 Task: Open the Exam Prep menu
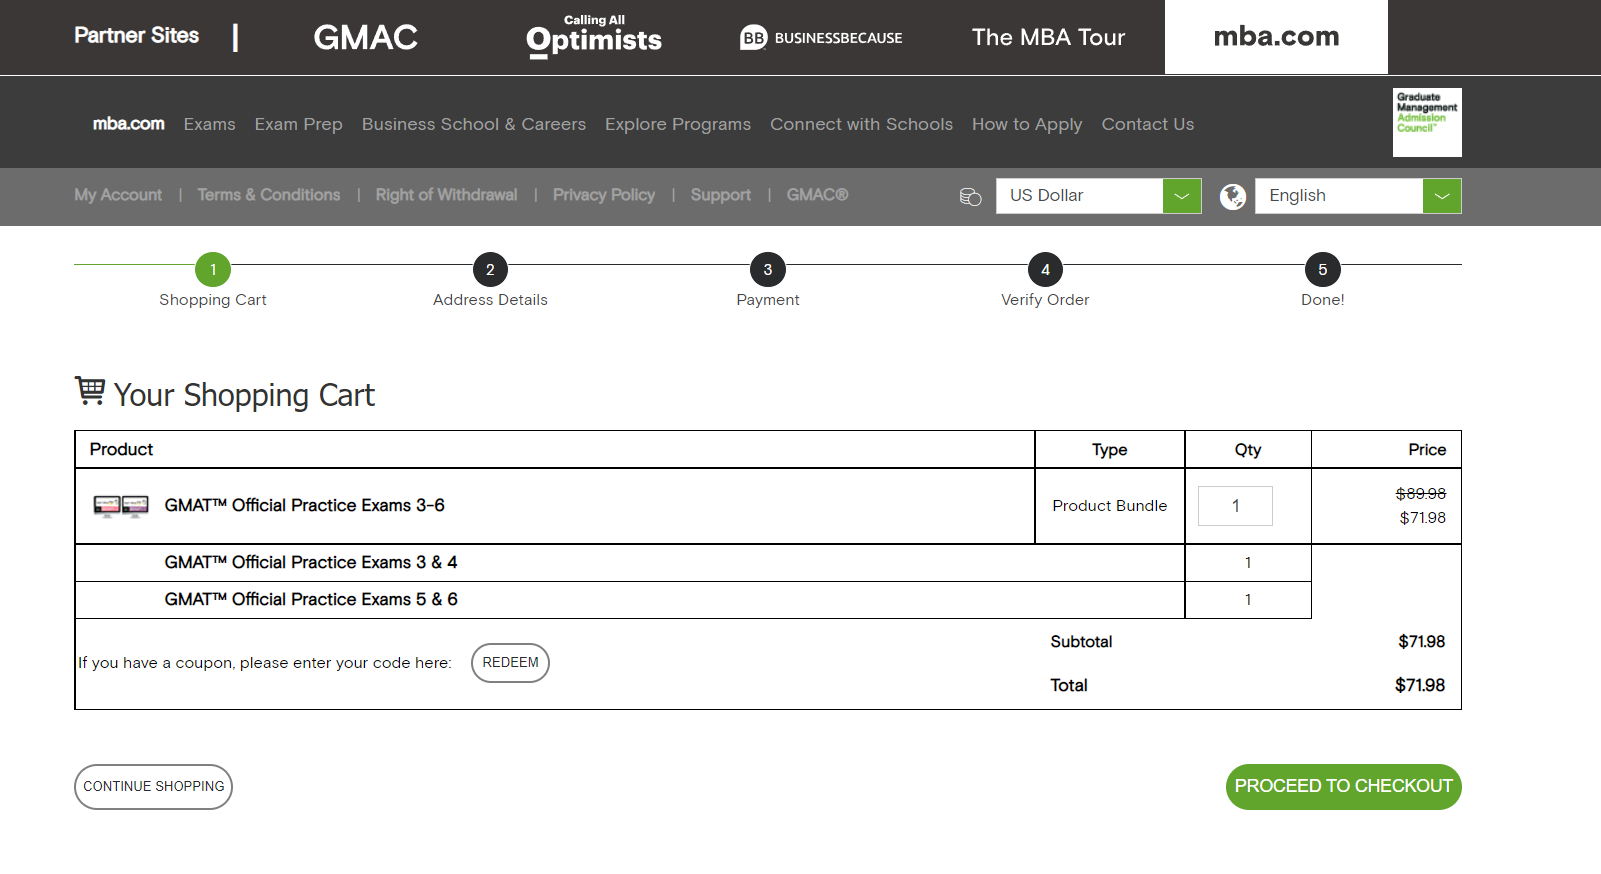coord(298,124)
